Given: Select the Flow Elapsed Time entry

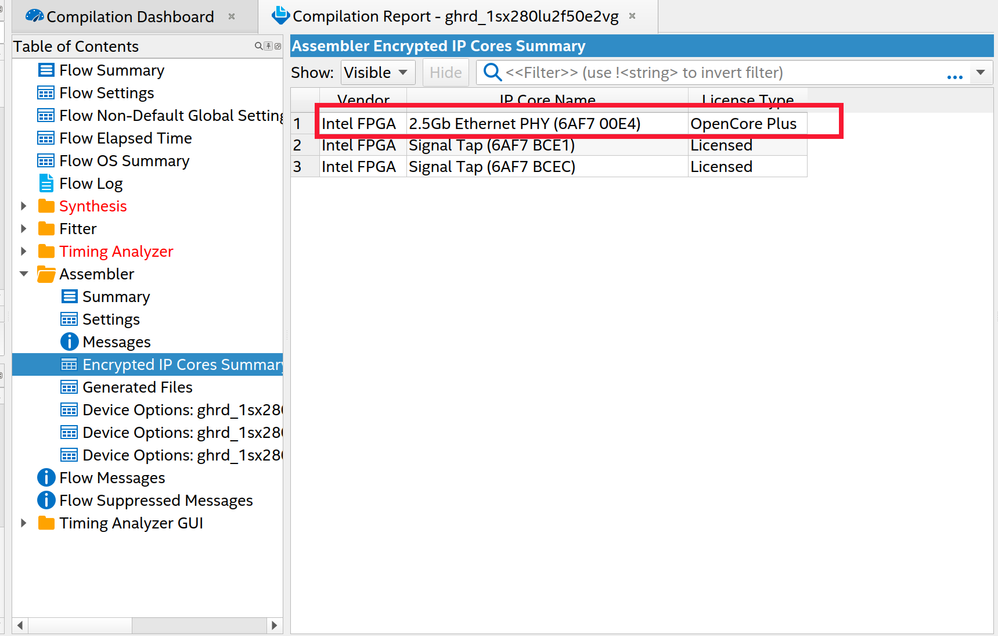Looking at the screenshot, I should [125, 138].
